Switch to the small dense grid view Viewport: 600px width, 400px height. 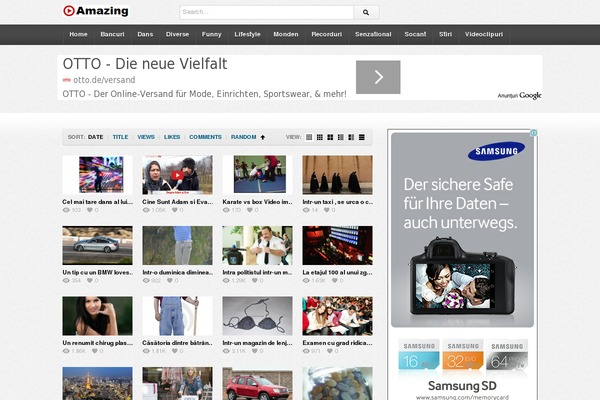[x=322, y=137]
